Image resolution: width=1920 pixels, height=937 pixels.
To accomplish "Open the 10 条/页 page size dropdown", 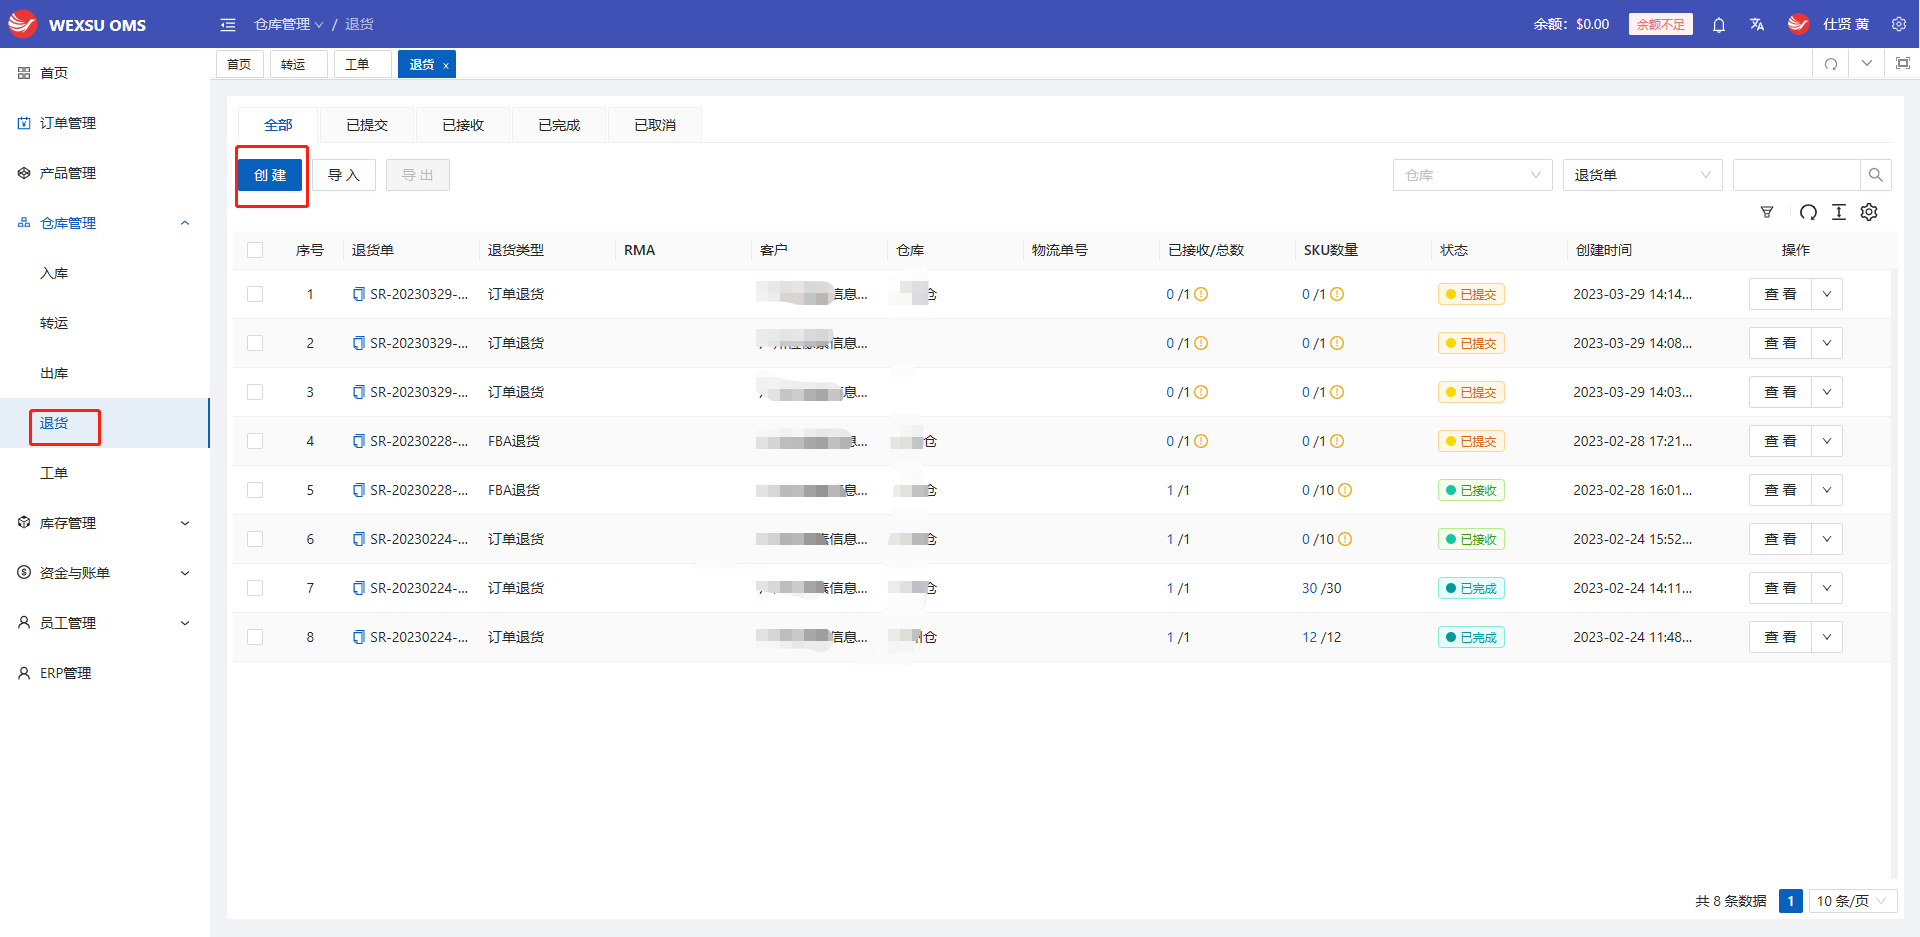I will 1852,901.
